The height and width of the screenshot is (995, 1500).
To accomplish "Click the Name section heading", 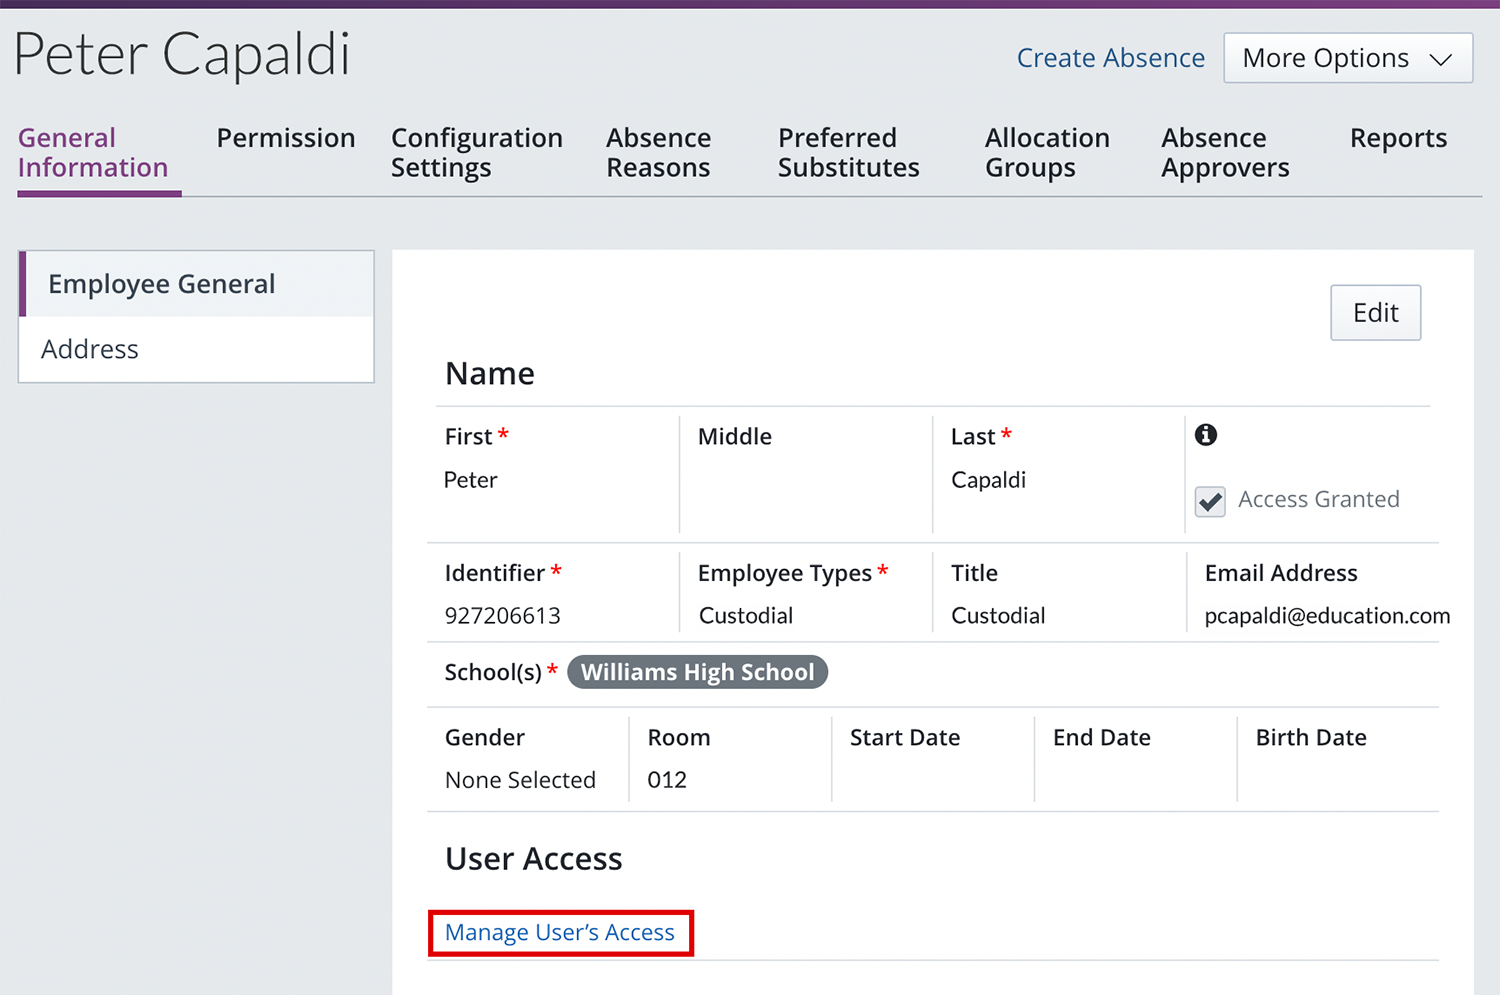I will (x=490, y=374).
